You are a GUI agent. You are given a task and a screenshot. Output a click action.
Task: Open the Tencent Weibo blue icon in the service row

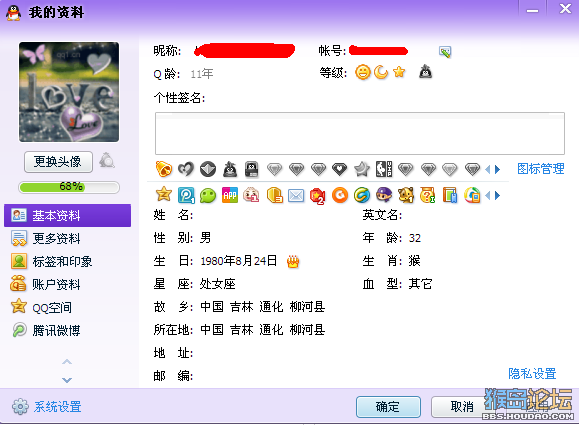click(186, 195)
